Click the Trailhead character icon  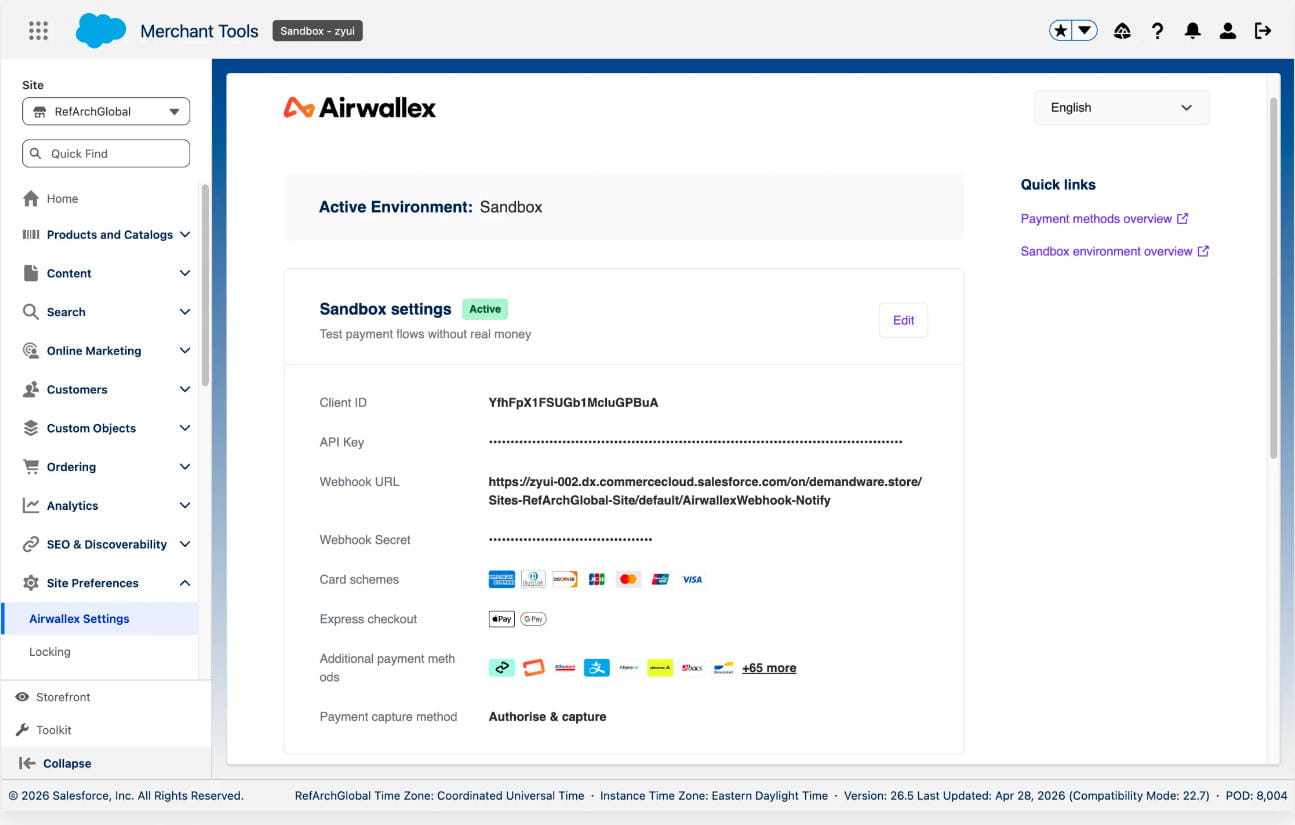click(1122, 31)
